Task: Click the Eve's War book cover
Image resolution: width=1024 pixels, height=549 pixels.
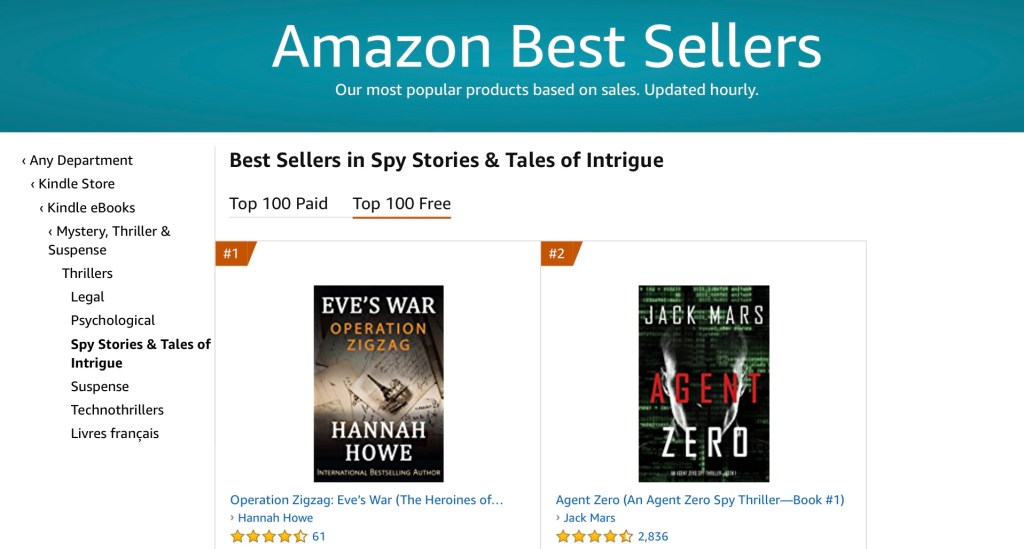Action: 378,383
